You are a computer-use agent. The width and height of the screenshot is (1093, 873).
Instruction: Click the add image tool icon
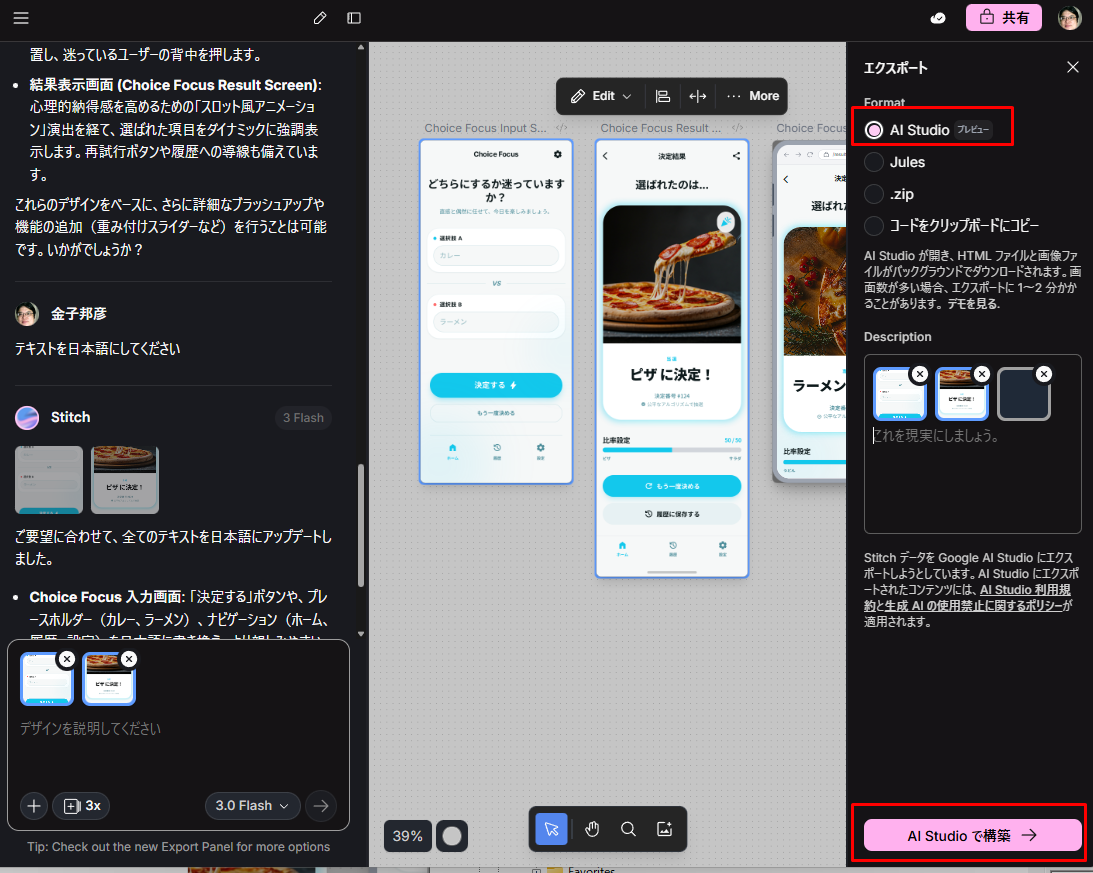coord(664,829)
